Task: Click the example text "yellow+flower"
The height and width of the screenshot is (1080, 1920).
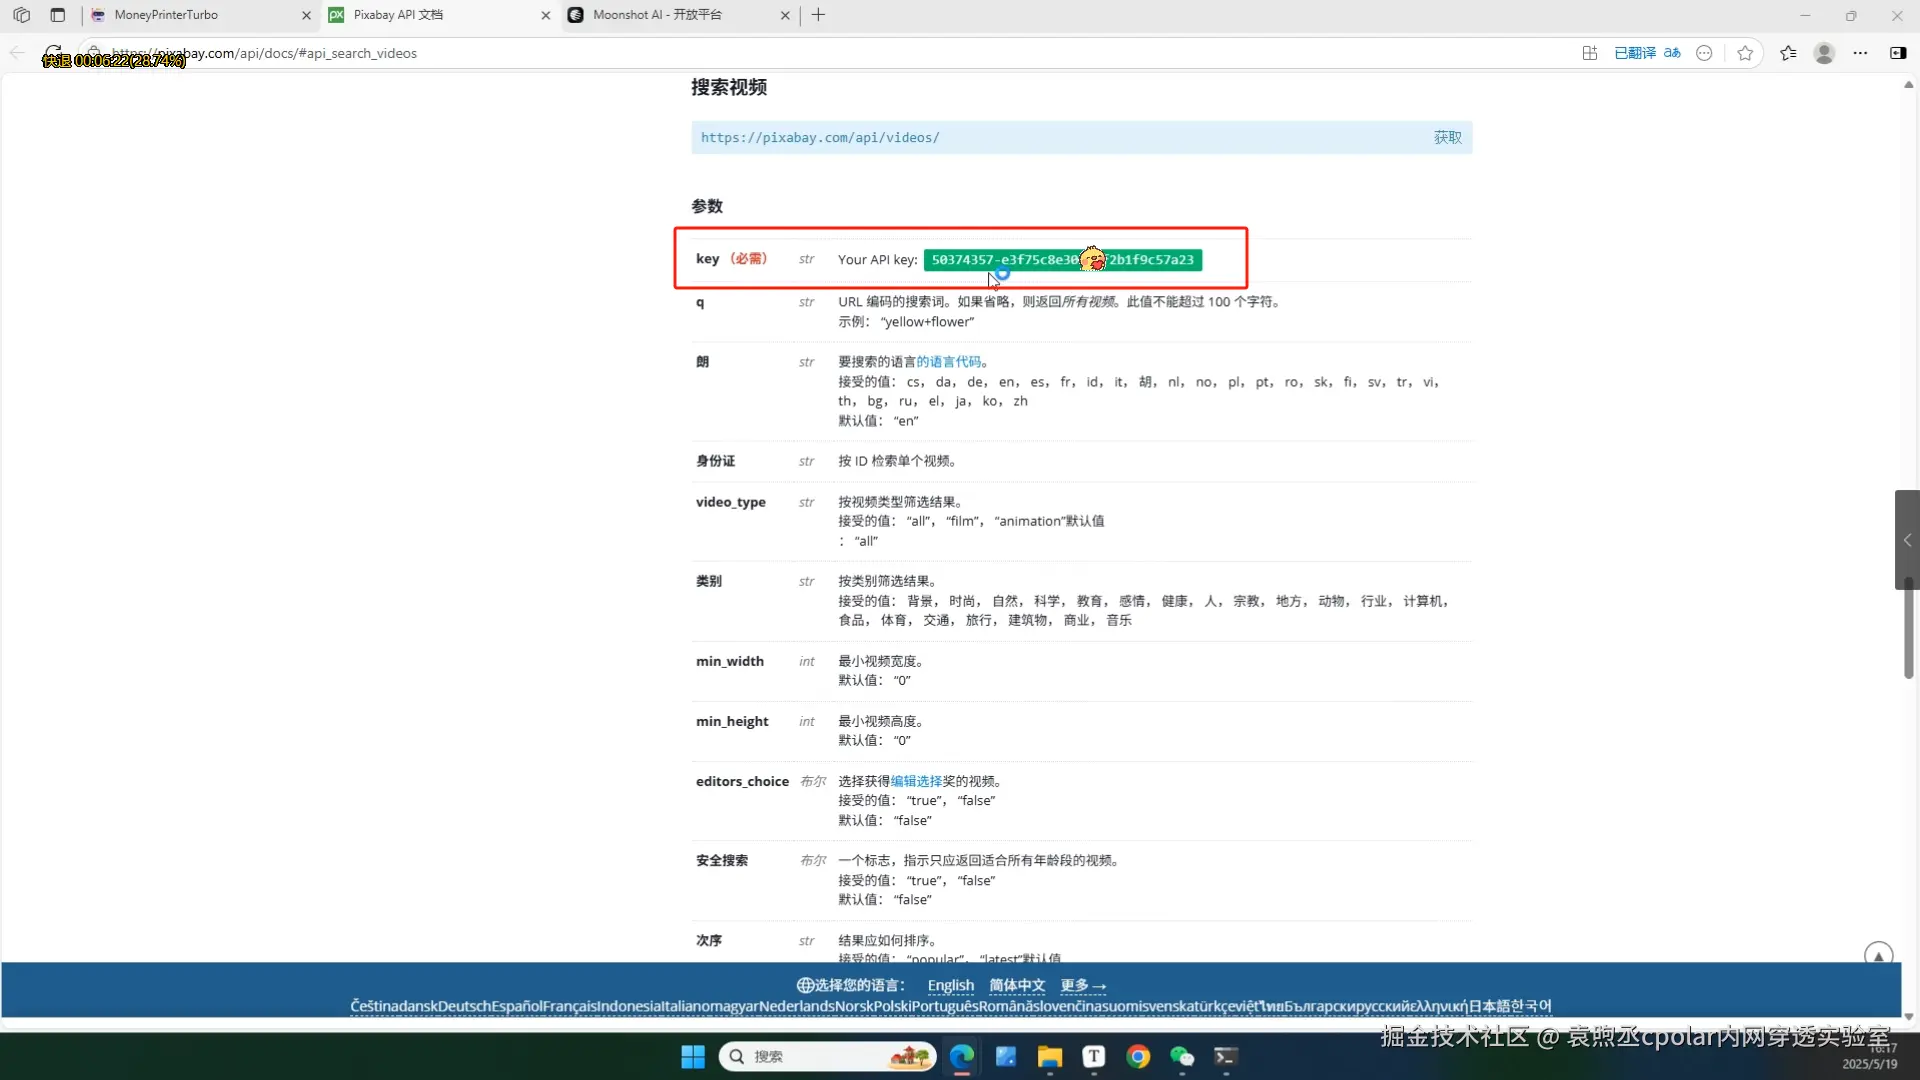Action: point(928,322)
